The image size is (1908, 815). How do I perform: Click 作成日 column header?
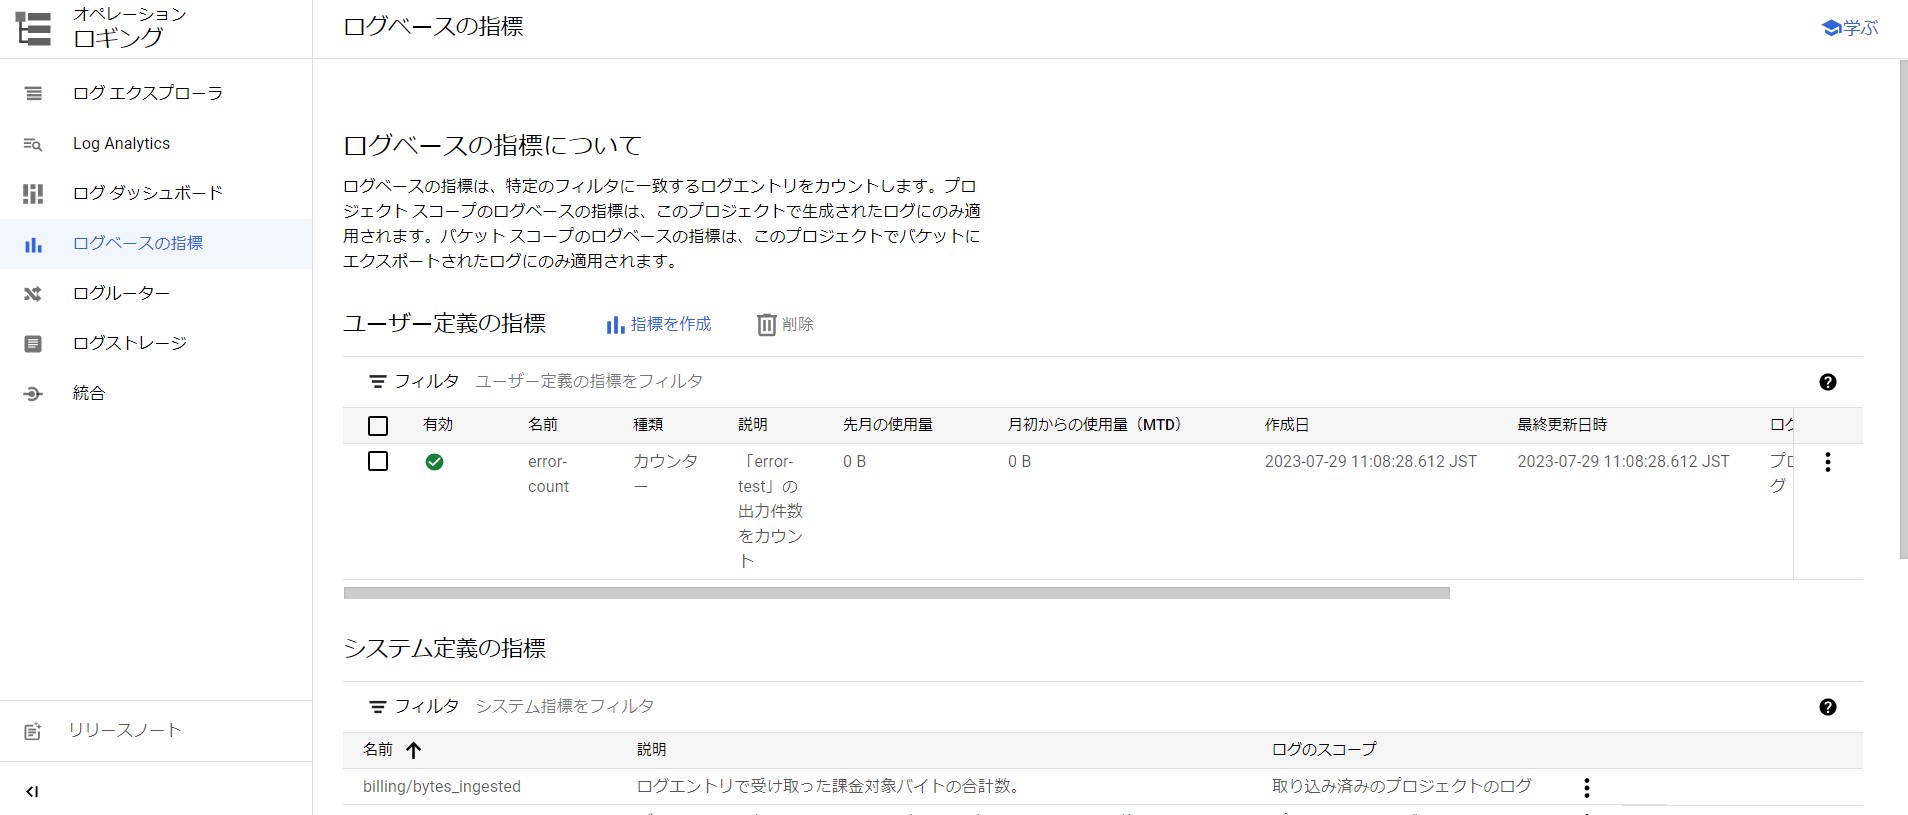pos(1287,425)
